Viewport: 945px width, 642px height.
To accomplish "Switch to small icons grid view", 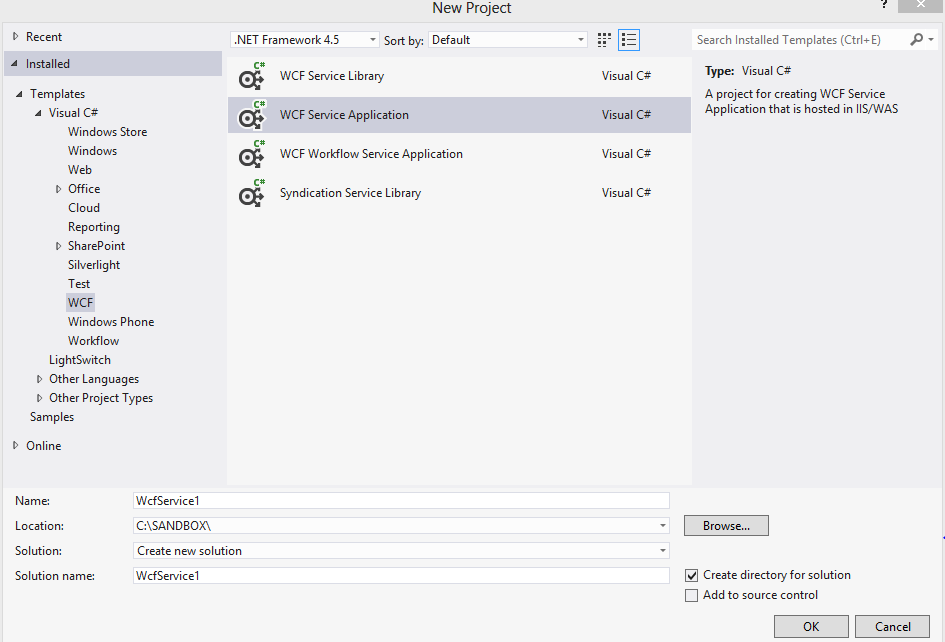I will point(604,40).
